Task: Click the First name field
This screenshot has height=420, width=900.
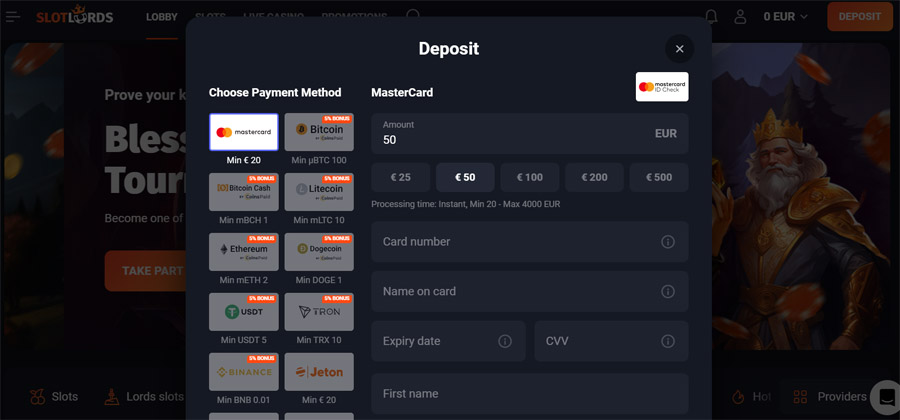Action: click(530, 394)
